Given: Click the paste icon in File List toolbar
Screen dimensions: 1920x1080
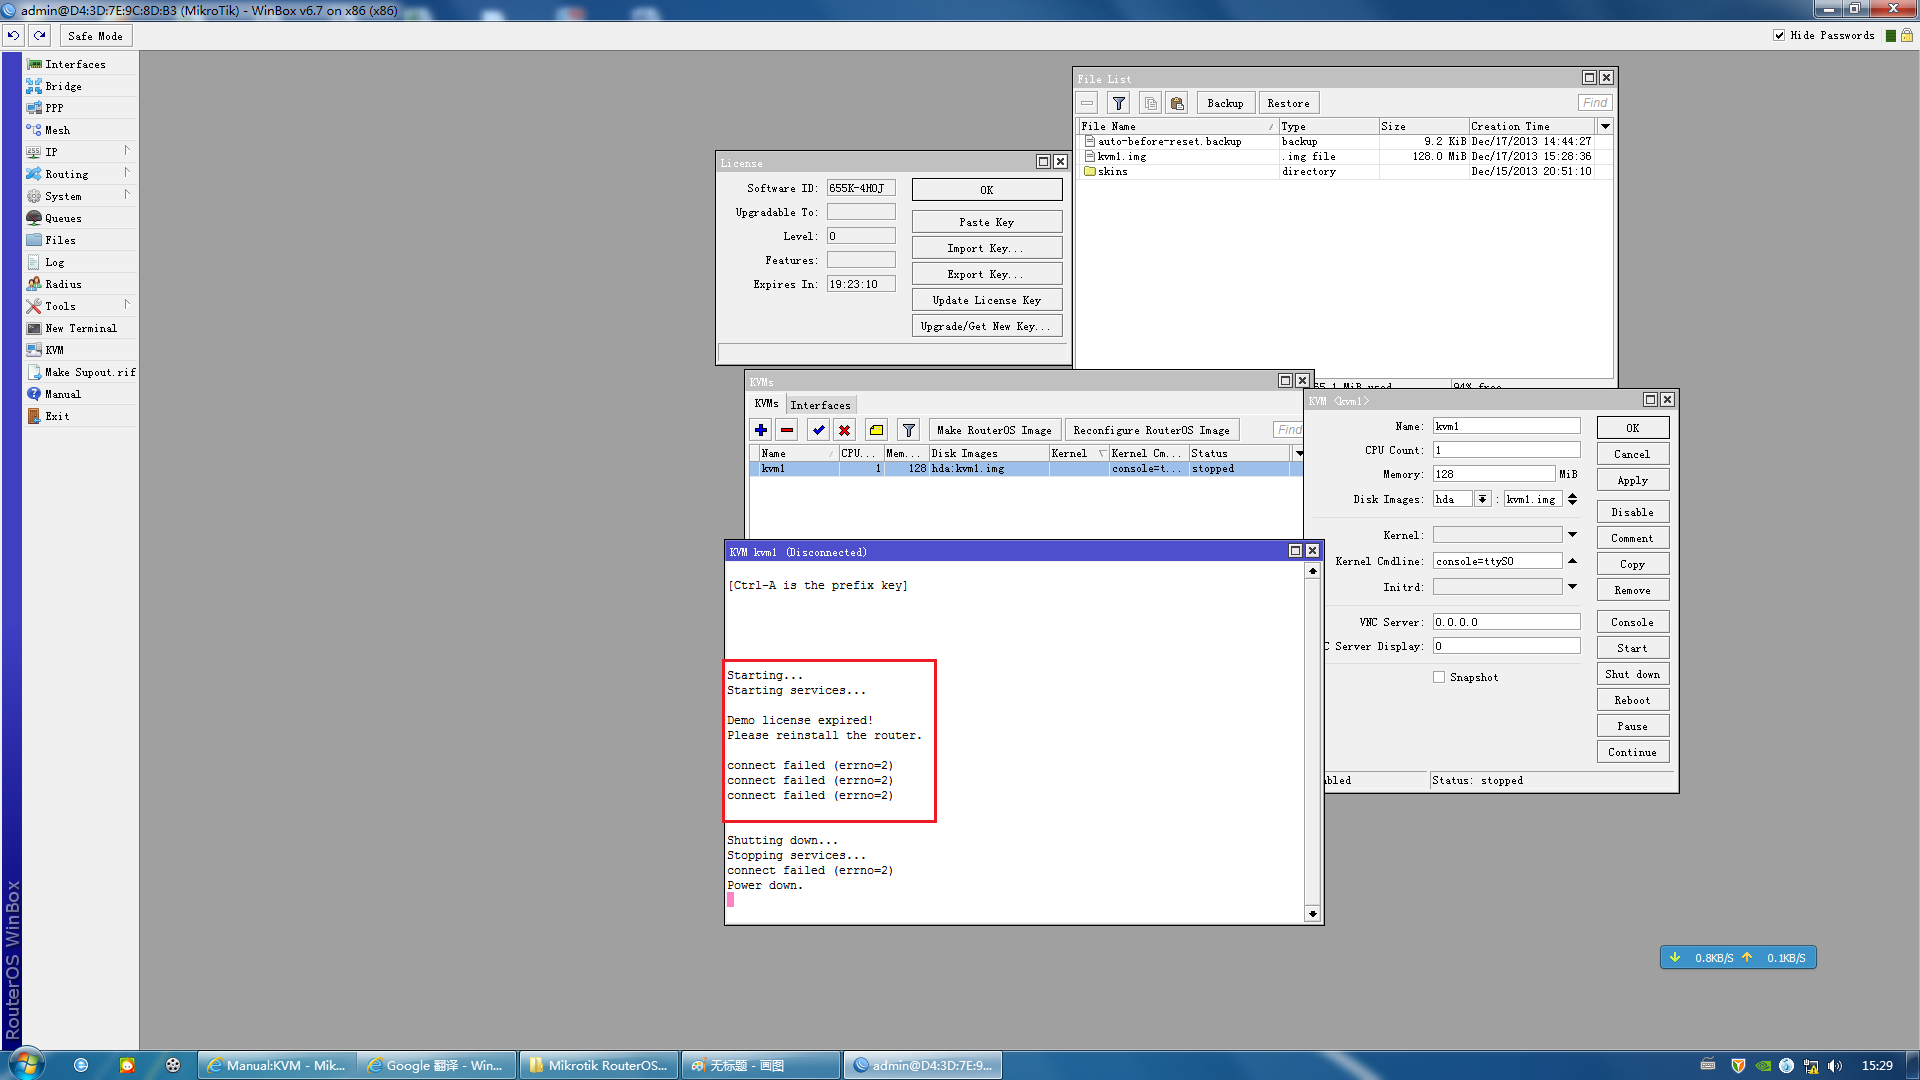Looking at the screenshot, I should click(1177, 103).
